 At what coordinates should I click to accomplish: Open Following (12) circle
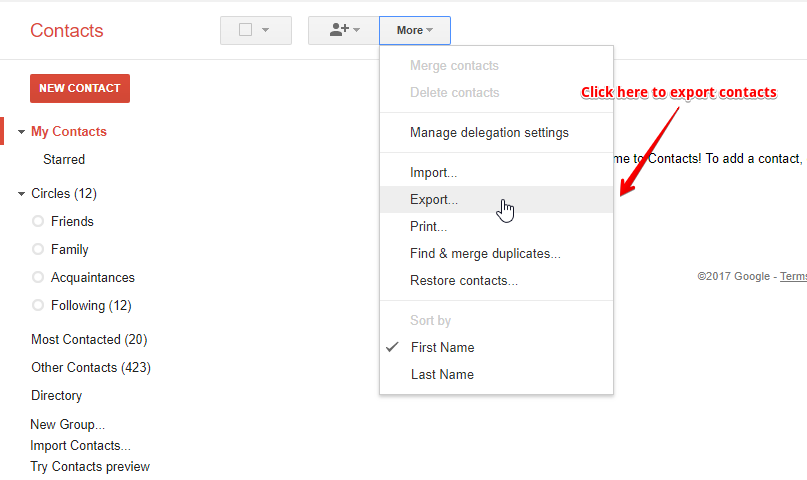coord(91,306)
